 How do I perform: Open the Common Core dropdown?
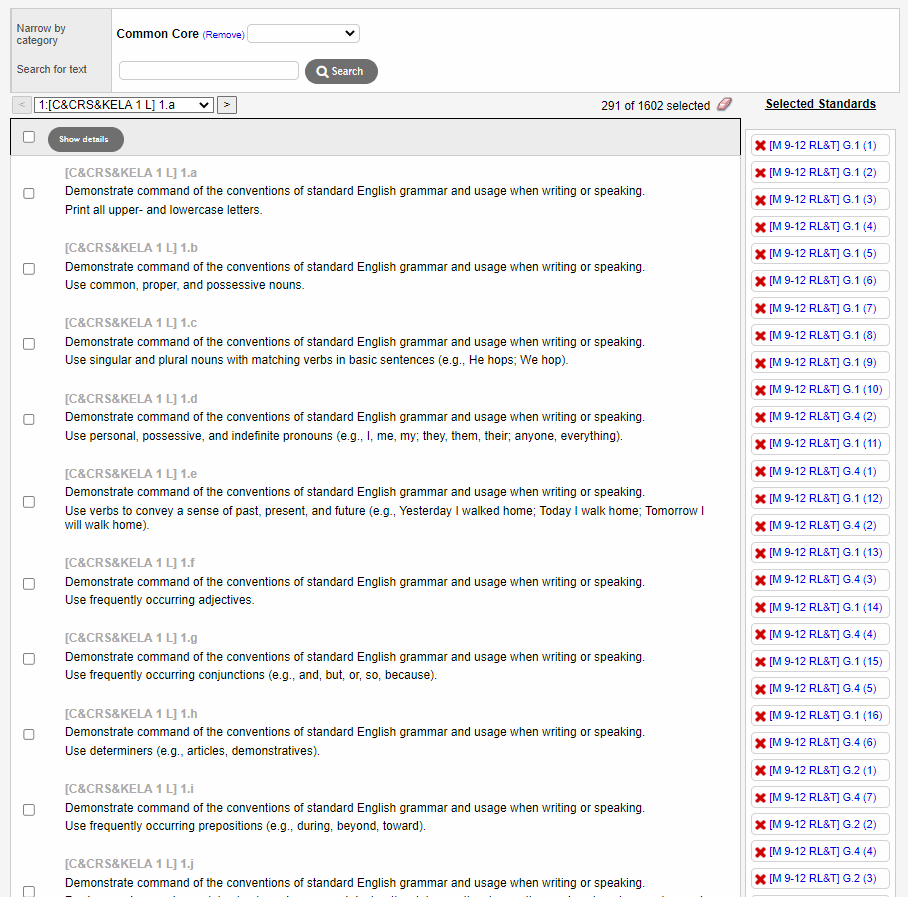[303, 33]
